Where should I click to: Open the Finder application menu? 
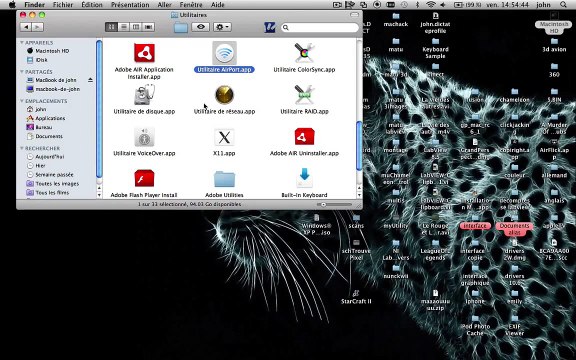pyautogui.click(x=35, y=5)
